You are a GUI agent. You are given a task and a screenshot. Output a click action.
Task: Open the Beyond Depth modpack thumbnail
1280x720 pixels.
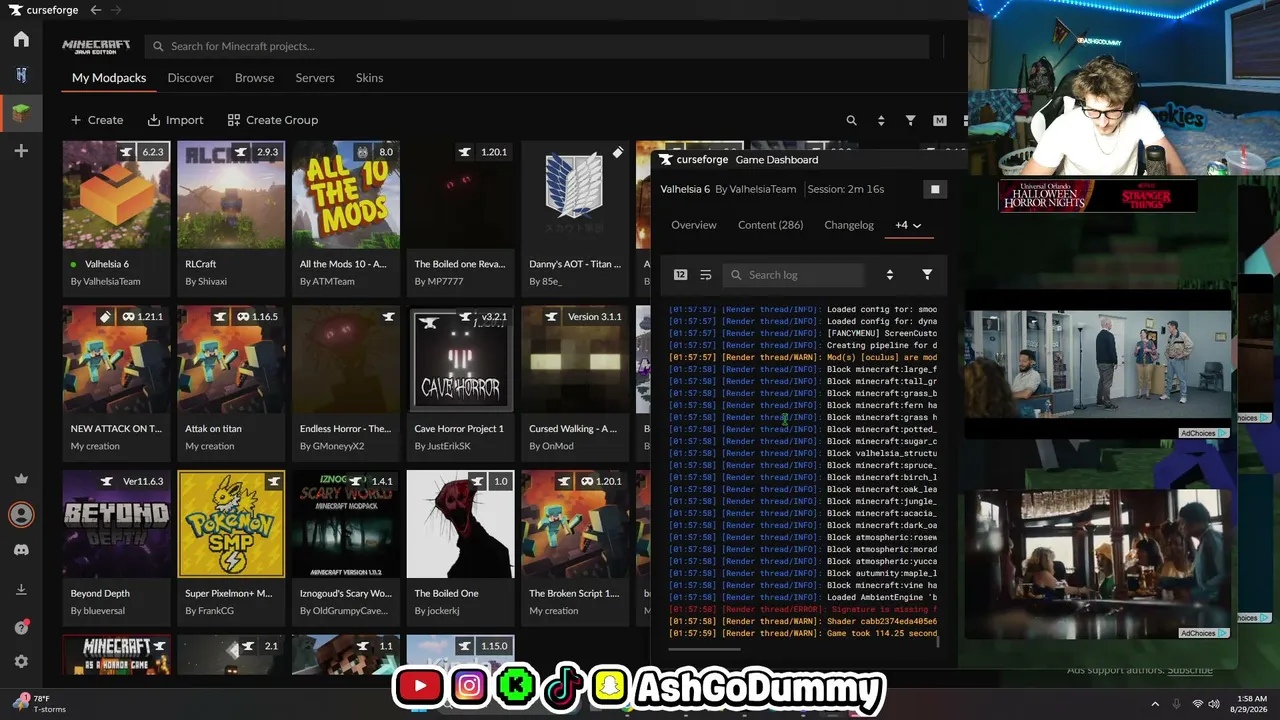point(117,524)
